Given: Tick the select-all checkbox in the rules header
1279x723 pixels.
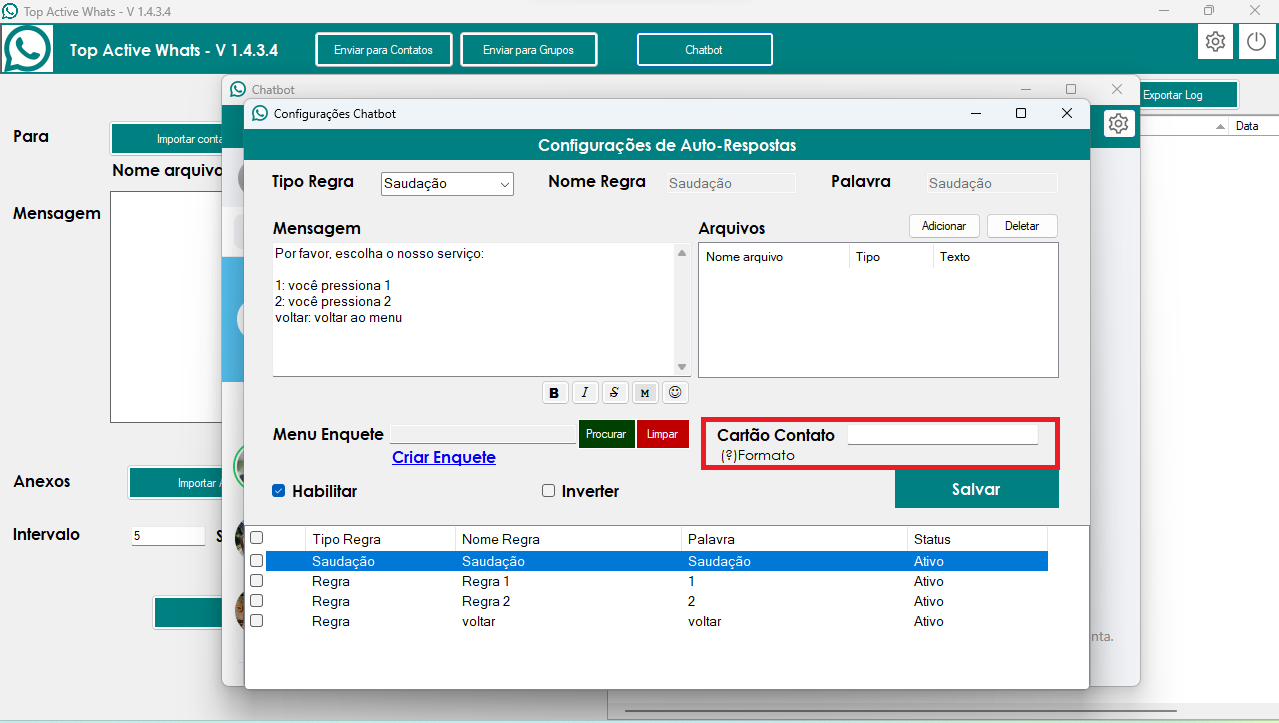Looking at the screenshot, I should (257, 538).
